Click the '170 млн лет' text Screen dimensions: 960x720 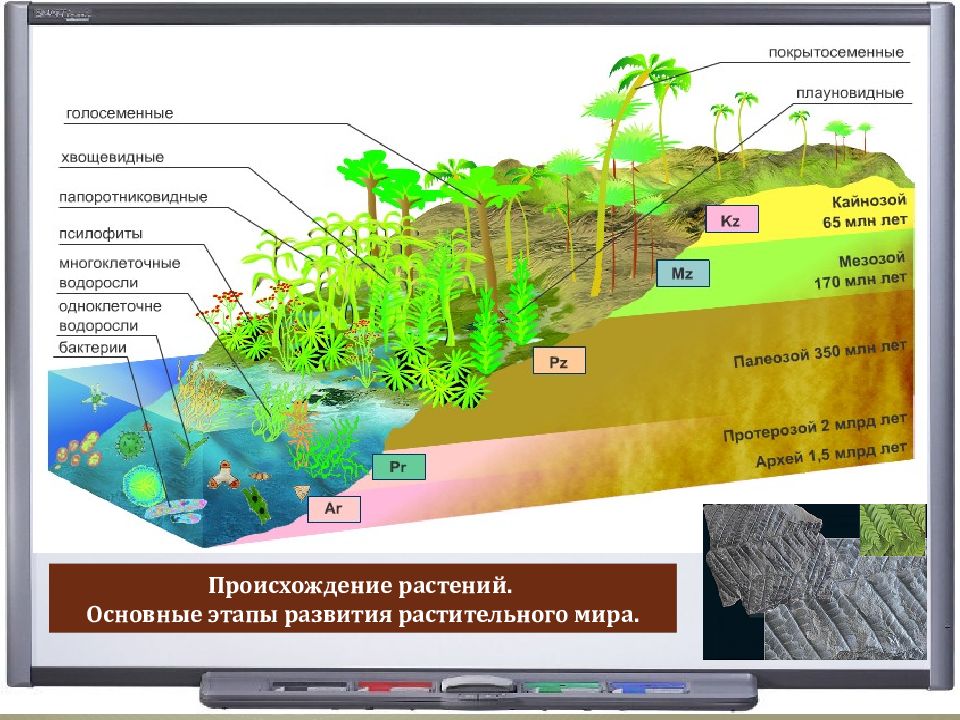(x=860, y=280)
